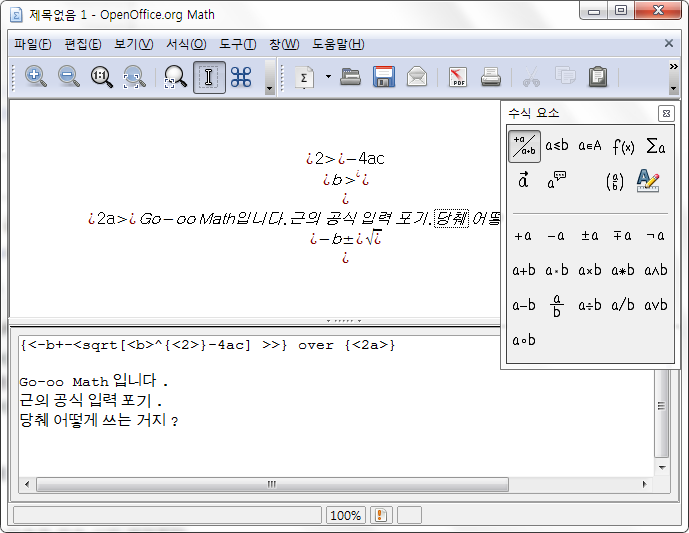Select the Set Operations category a∈A
Screen dimensions: 689x533
point(590,146)
